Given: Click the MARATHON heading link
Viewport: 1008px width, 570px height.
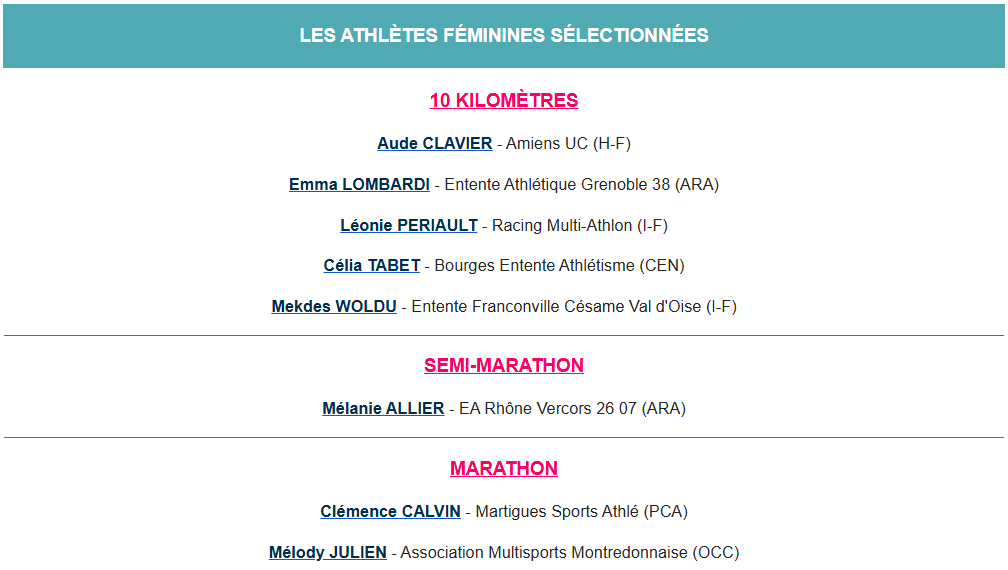Looking at the screenshot, I should [x=504, y=468].
